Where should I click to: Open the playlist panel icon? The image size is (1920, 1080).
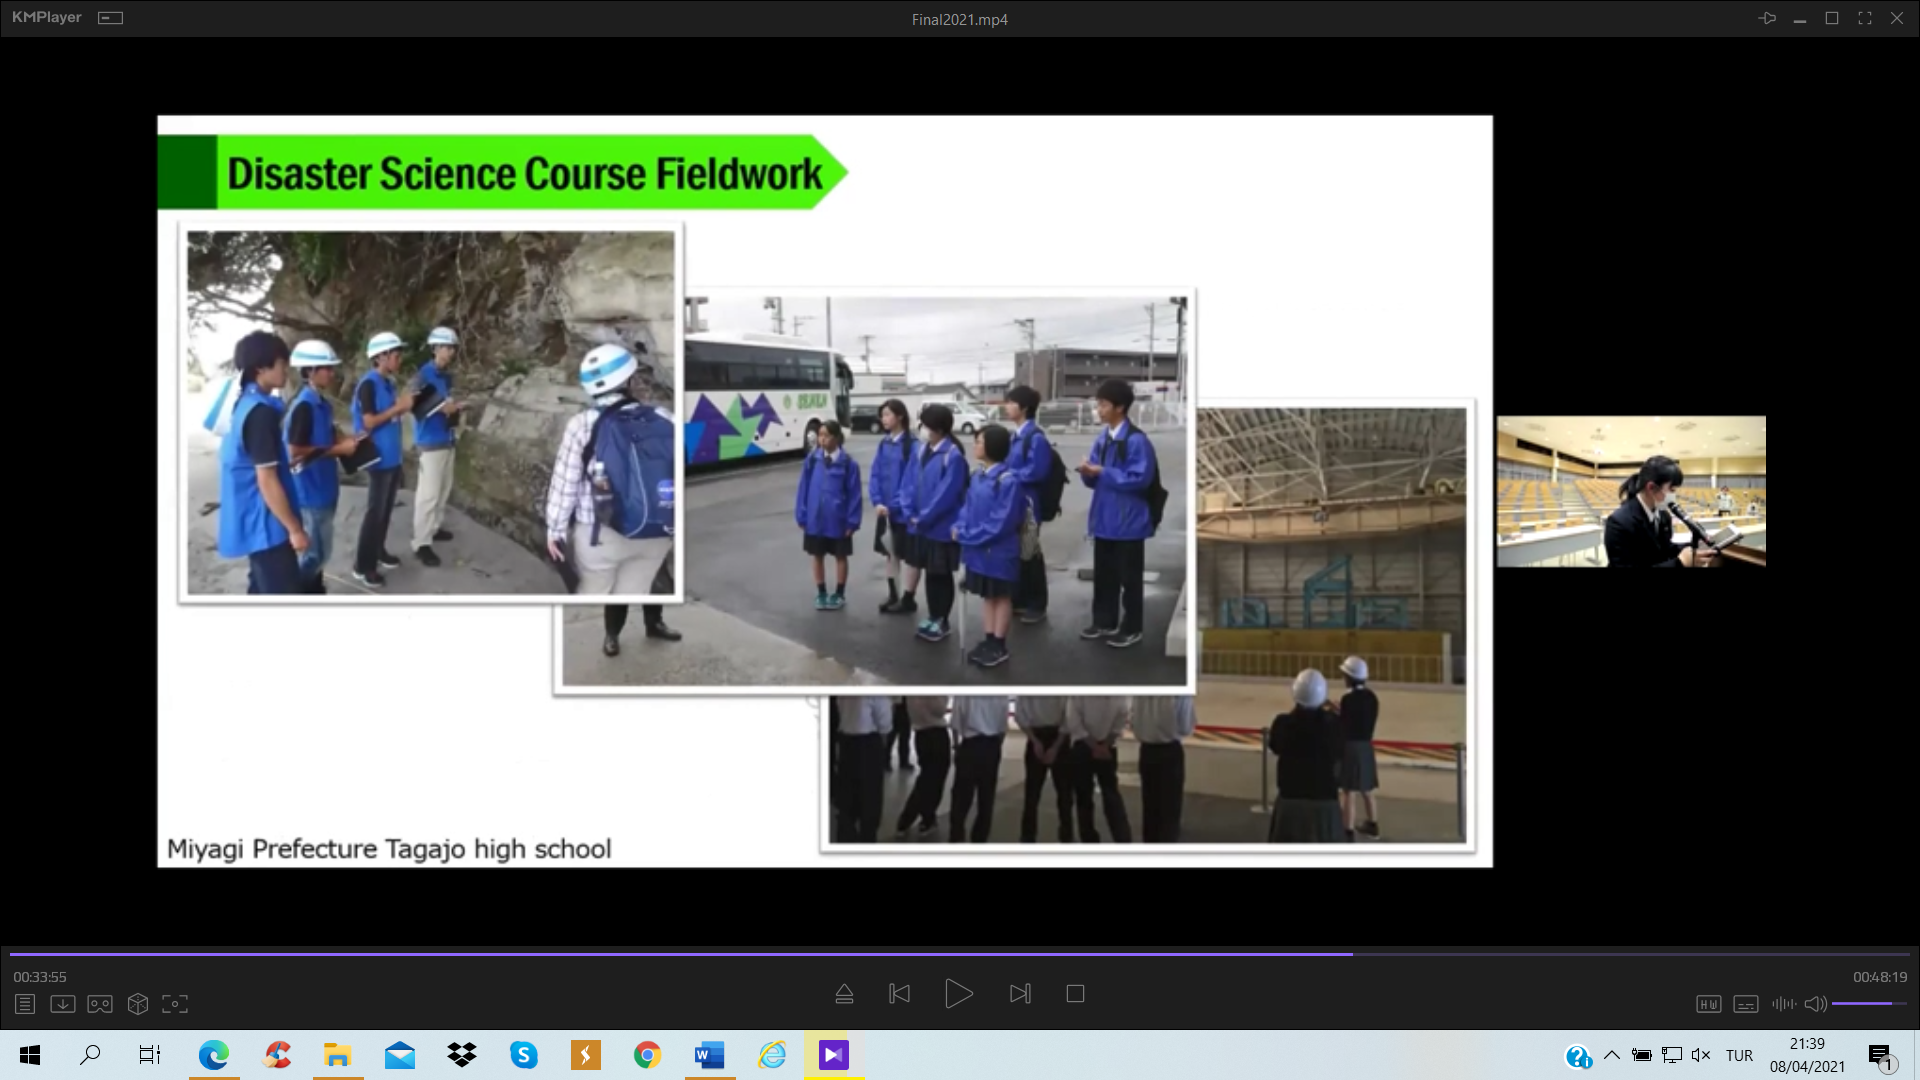point(25,1004)
